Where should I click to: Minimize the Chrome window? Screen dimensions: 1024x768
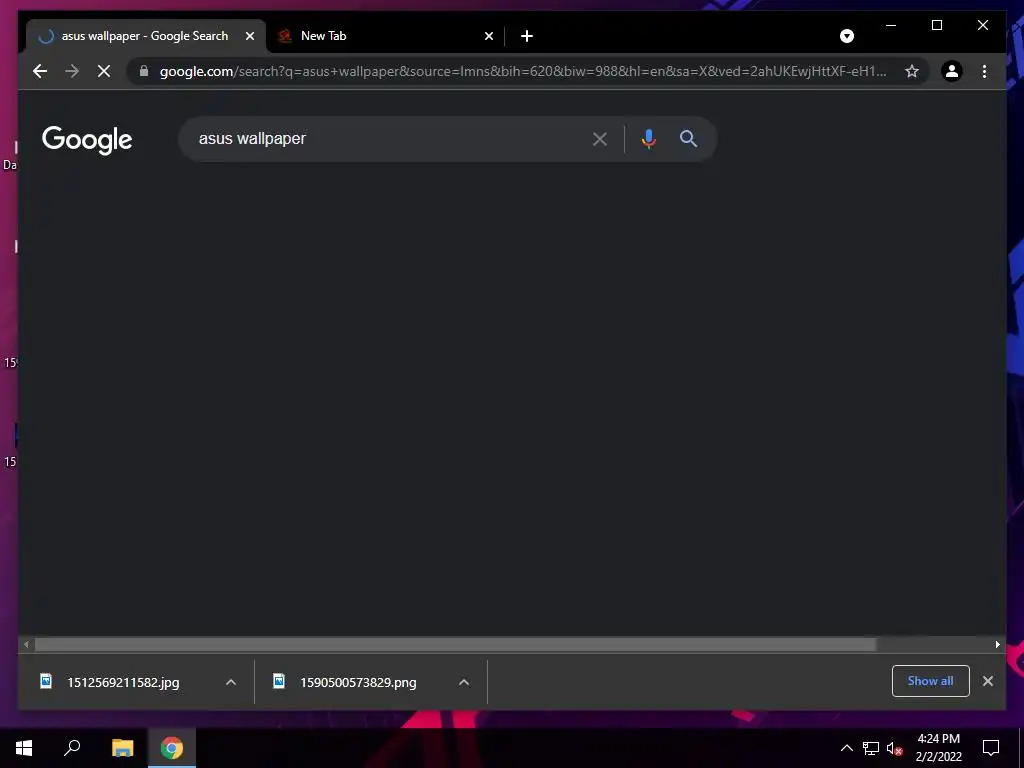[891, 25]
